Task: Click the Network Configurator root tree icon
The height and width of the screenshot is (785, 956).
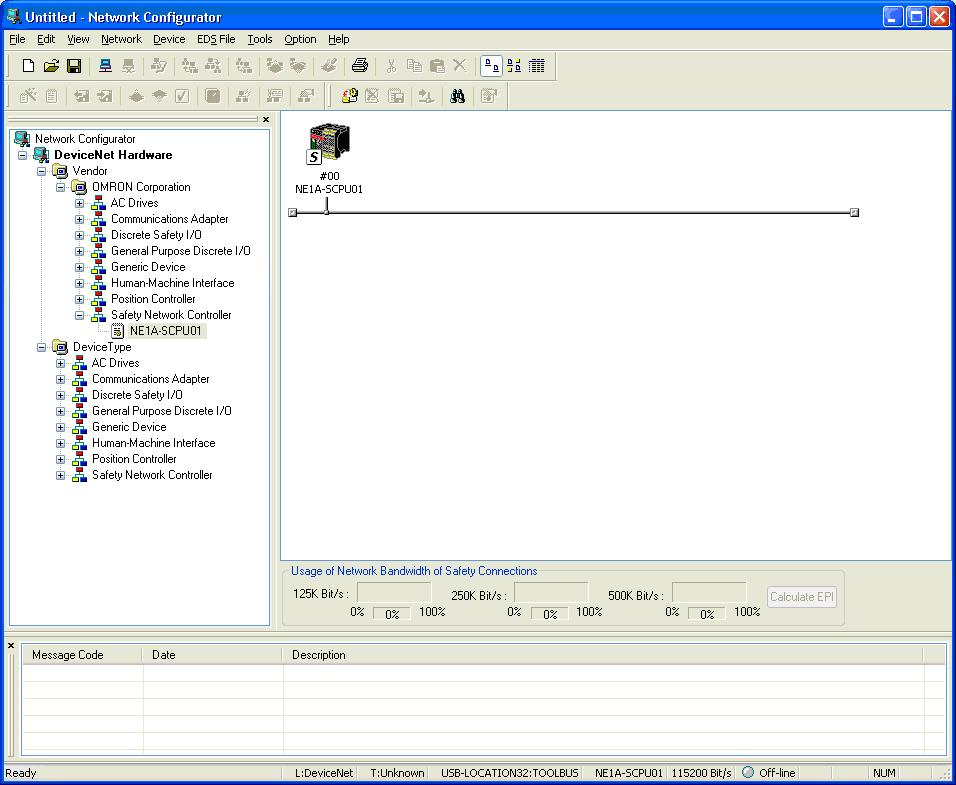Action: click(22, 139)
